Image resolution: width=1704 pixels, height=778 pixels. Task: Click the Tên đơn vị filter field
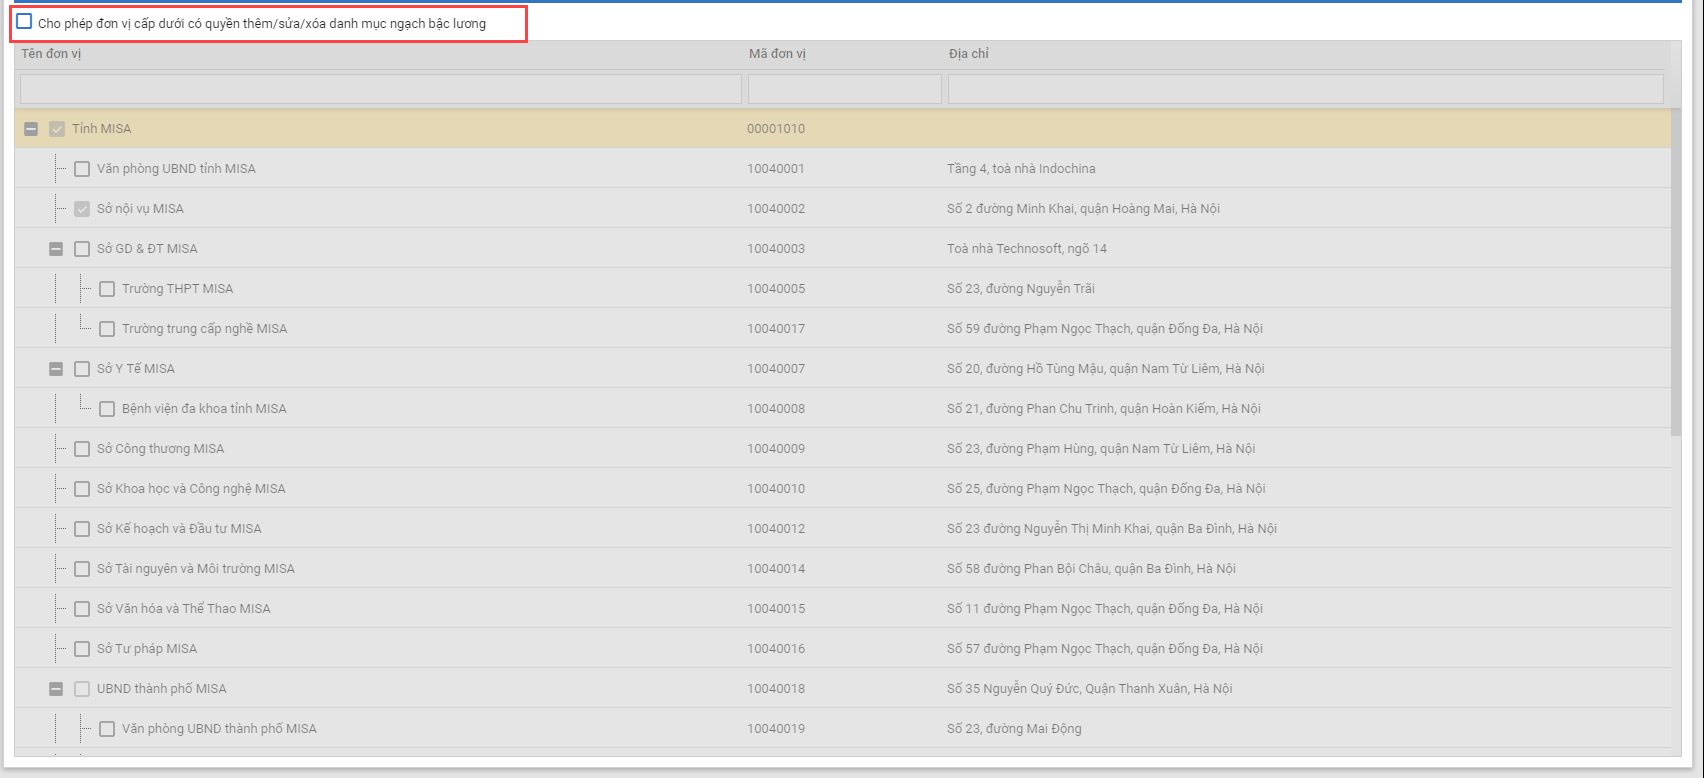[x=380, y=89]
